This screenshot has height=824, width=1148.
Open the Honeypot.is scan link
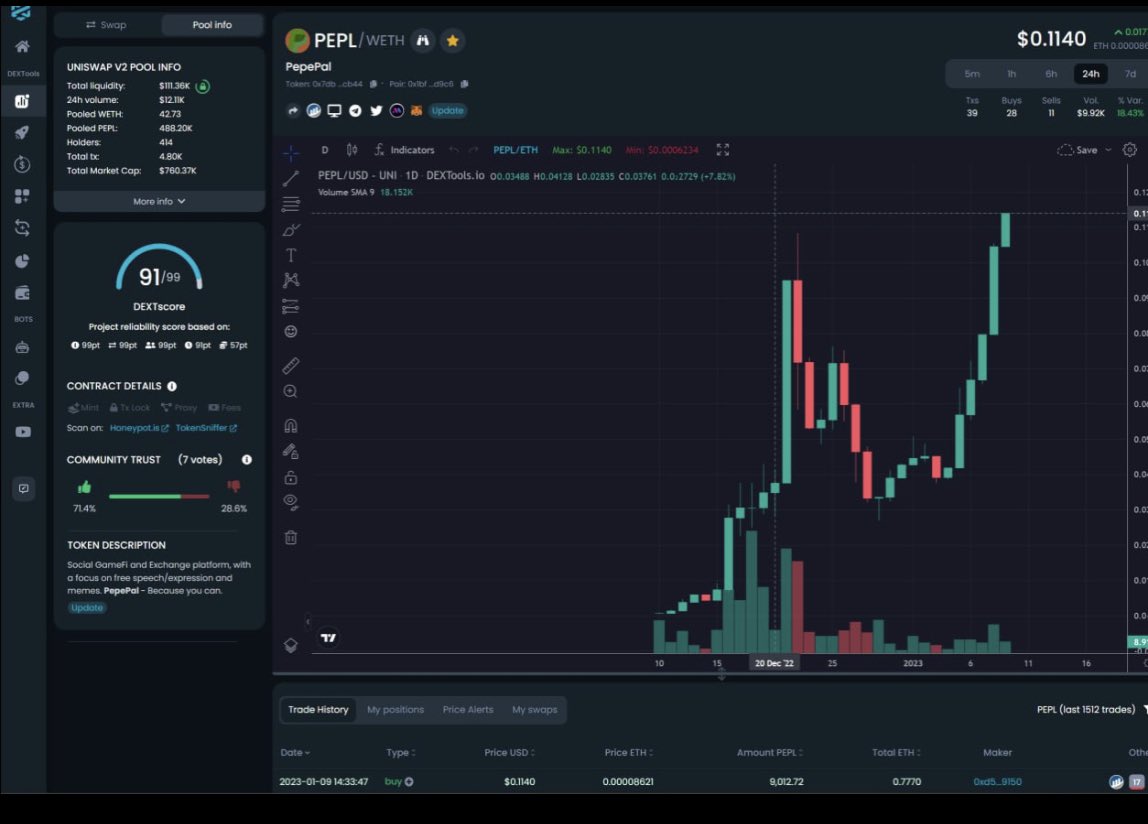(x=139, y=428)
